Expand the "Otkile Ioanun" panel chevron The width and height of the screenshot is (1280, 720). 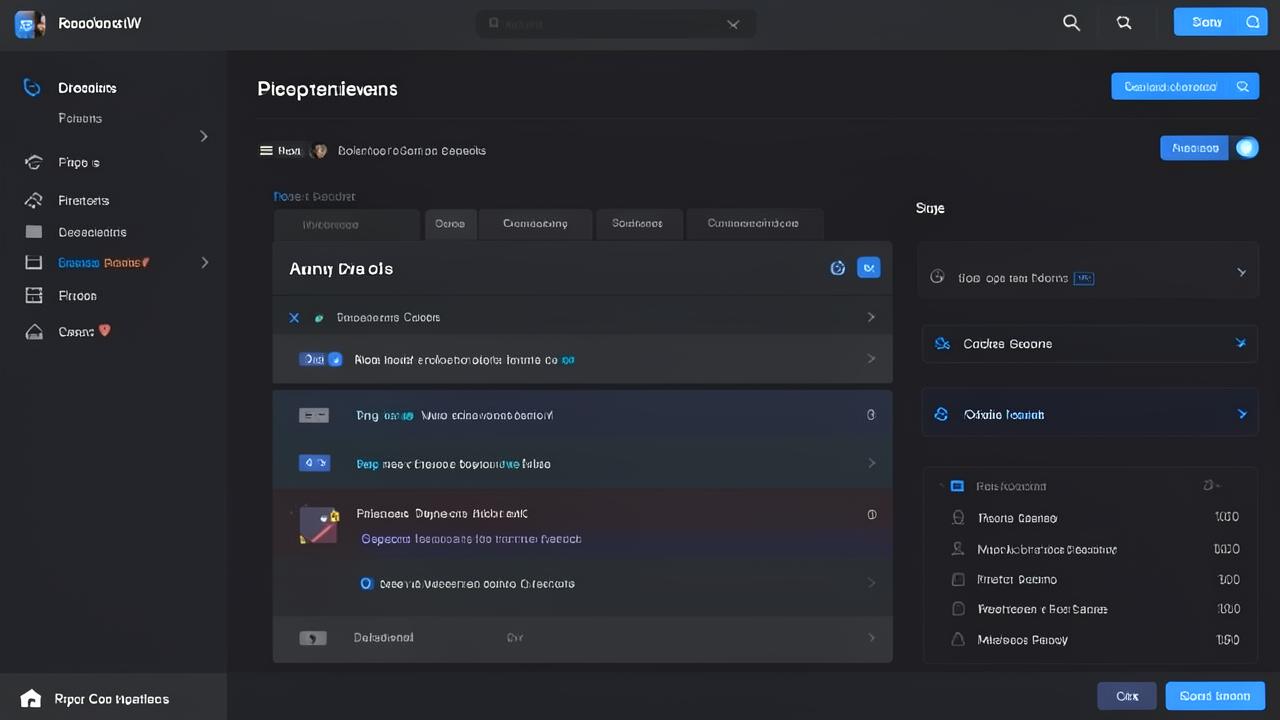pyautogui.click(x=1242, y=414)
